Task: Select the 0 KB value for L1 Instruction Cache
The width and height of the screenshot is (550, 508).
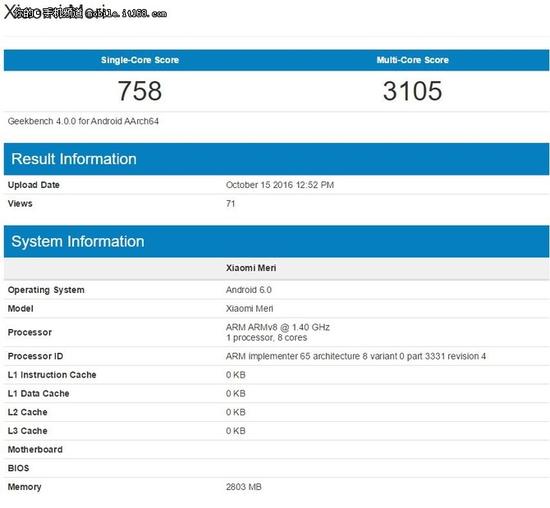Action: click(236, 375)
